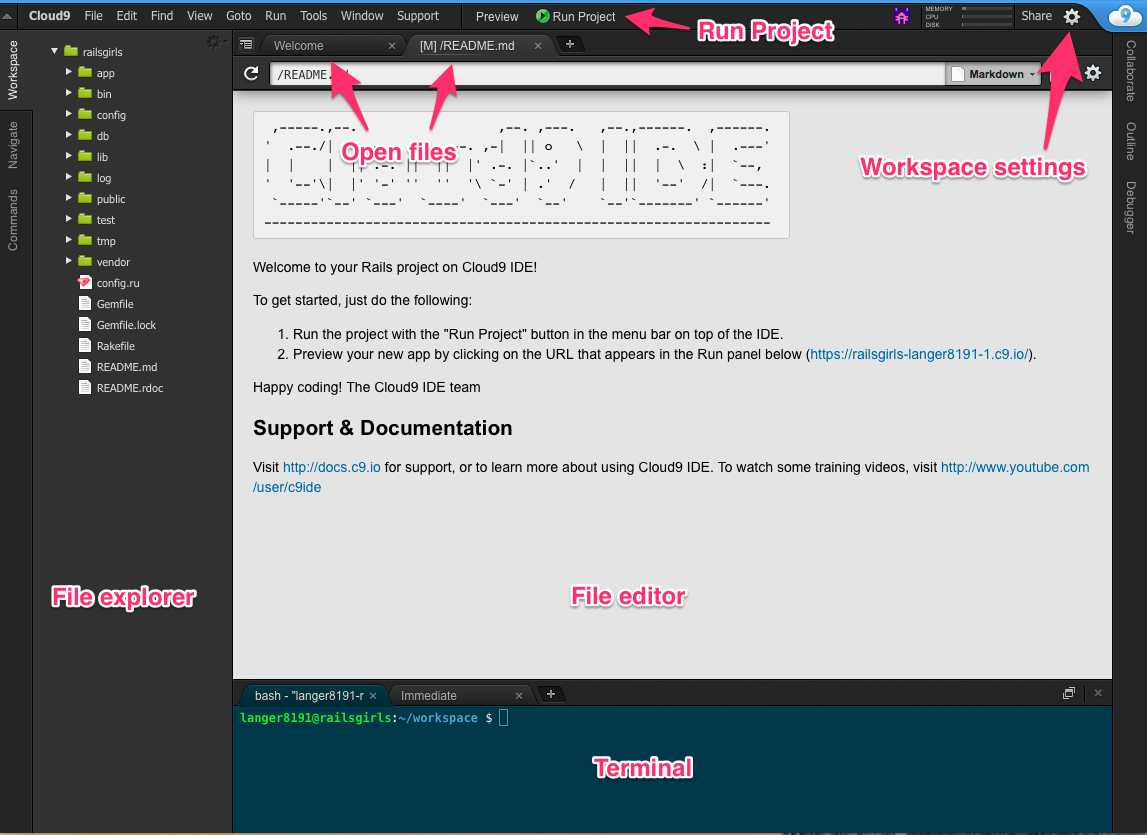
Task: Close the Welcome tab
Action: [392, 46]
